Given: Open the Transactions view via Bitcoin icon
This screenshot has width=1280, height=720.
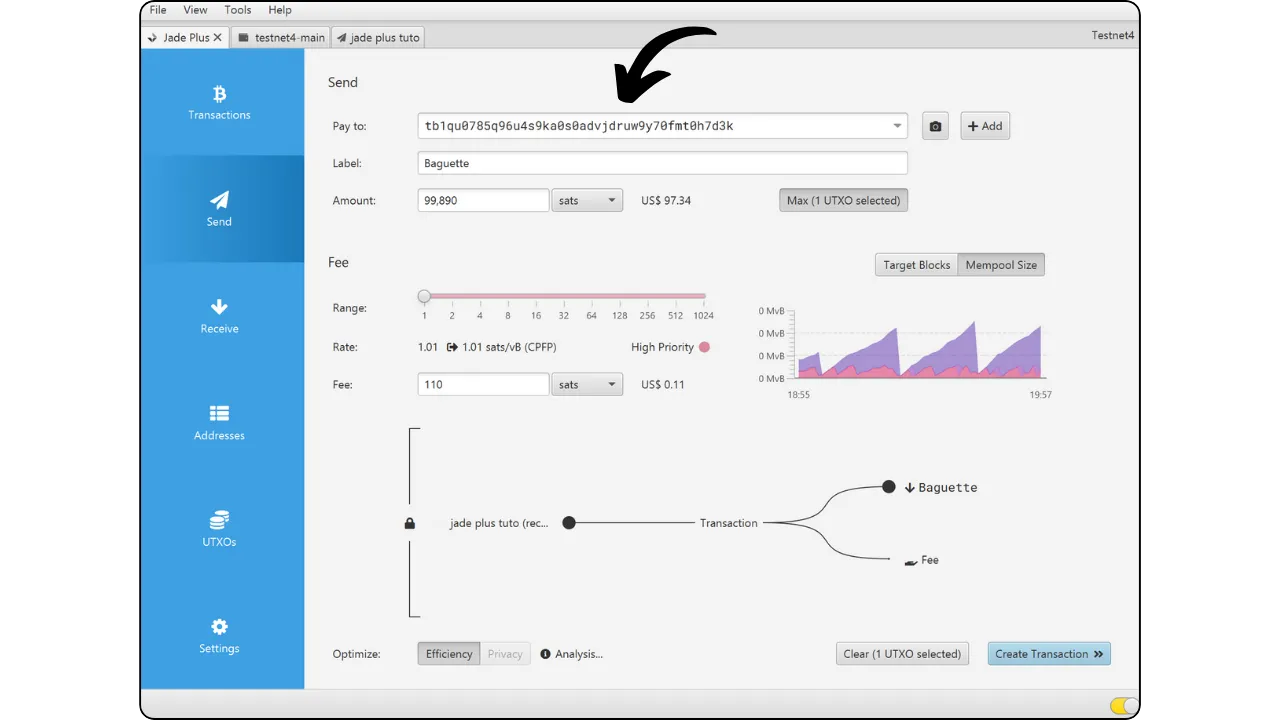Looking at the screenshot, I should 219,95.
